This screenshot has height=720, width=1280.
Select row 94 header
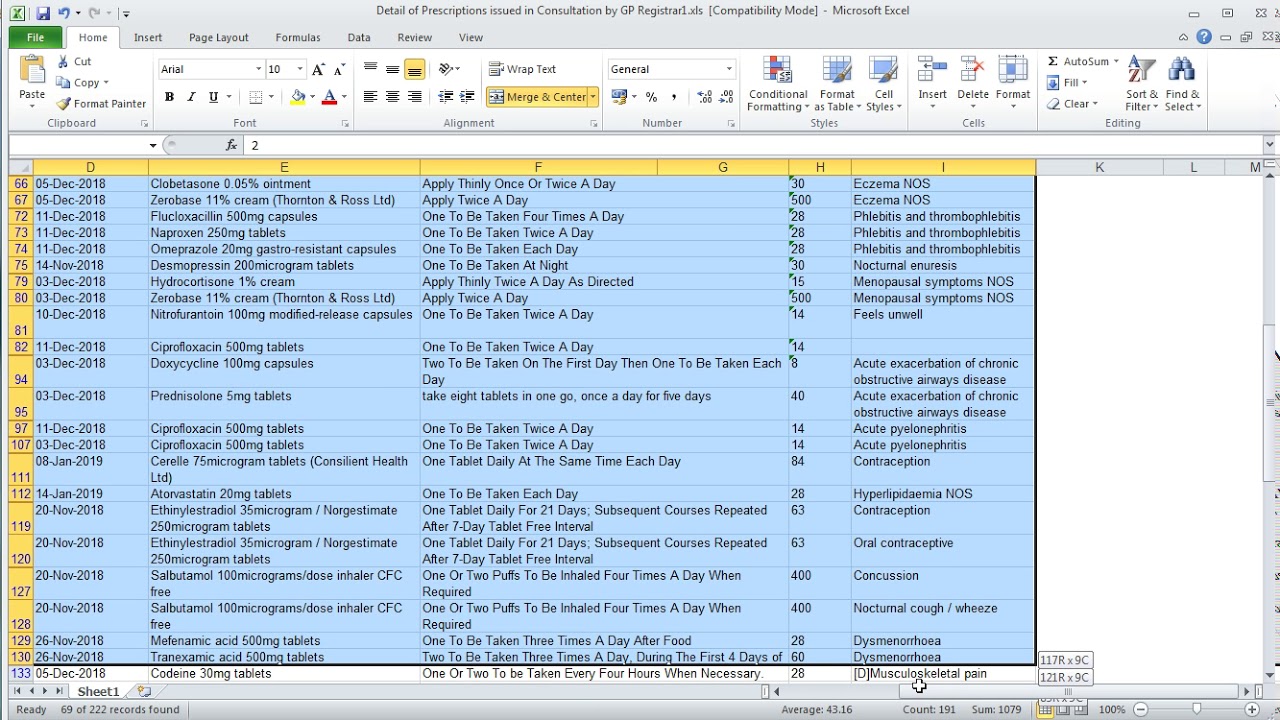click(20, 372)
